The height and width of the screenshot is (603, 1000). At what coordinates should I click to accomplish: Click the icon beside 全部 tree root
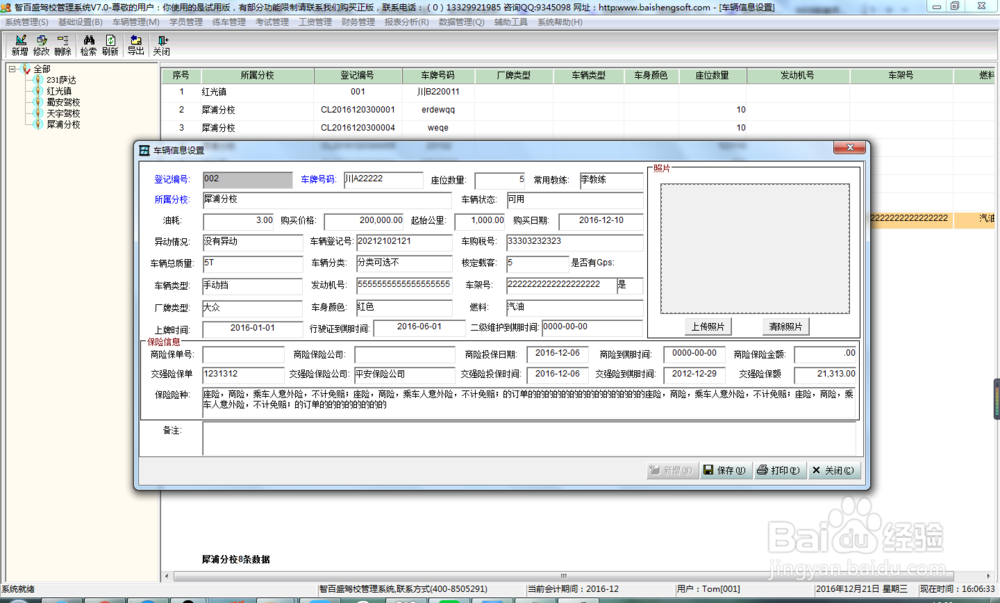pos(26,69)
